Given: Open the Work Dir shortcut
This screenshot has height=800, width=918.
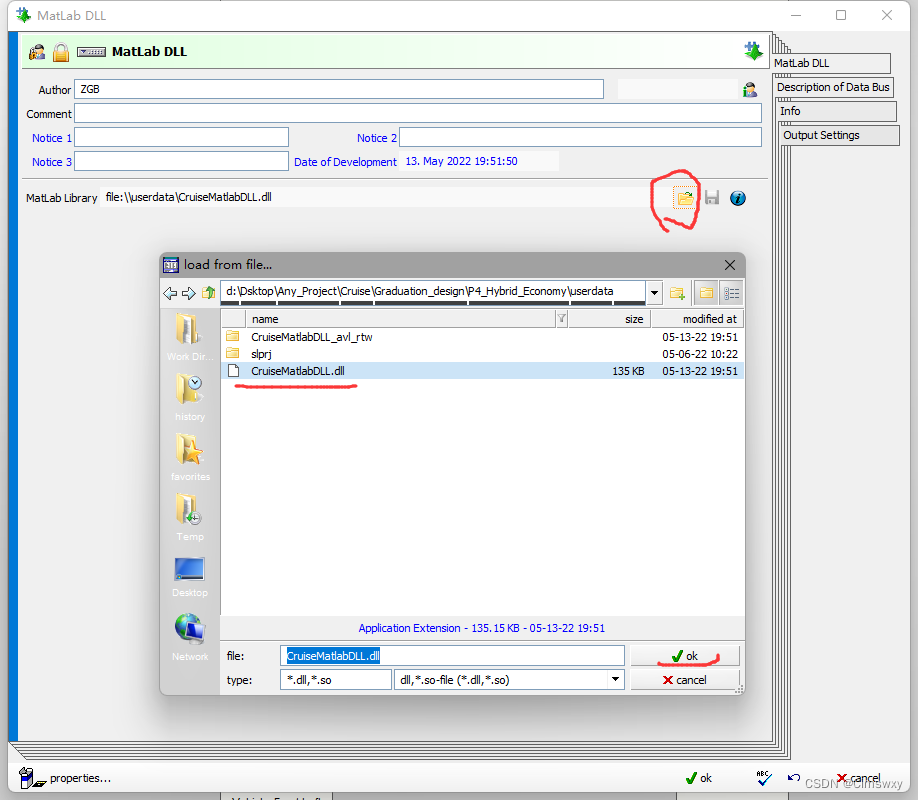Looking at the screenshot, I should pos(189,337).
